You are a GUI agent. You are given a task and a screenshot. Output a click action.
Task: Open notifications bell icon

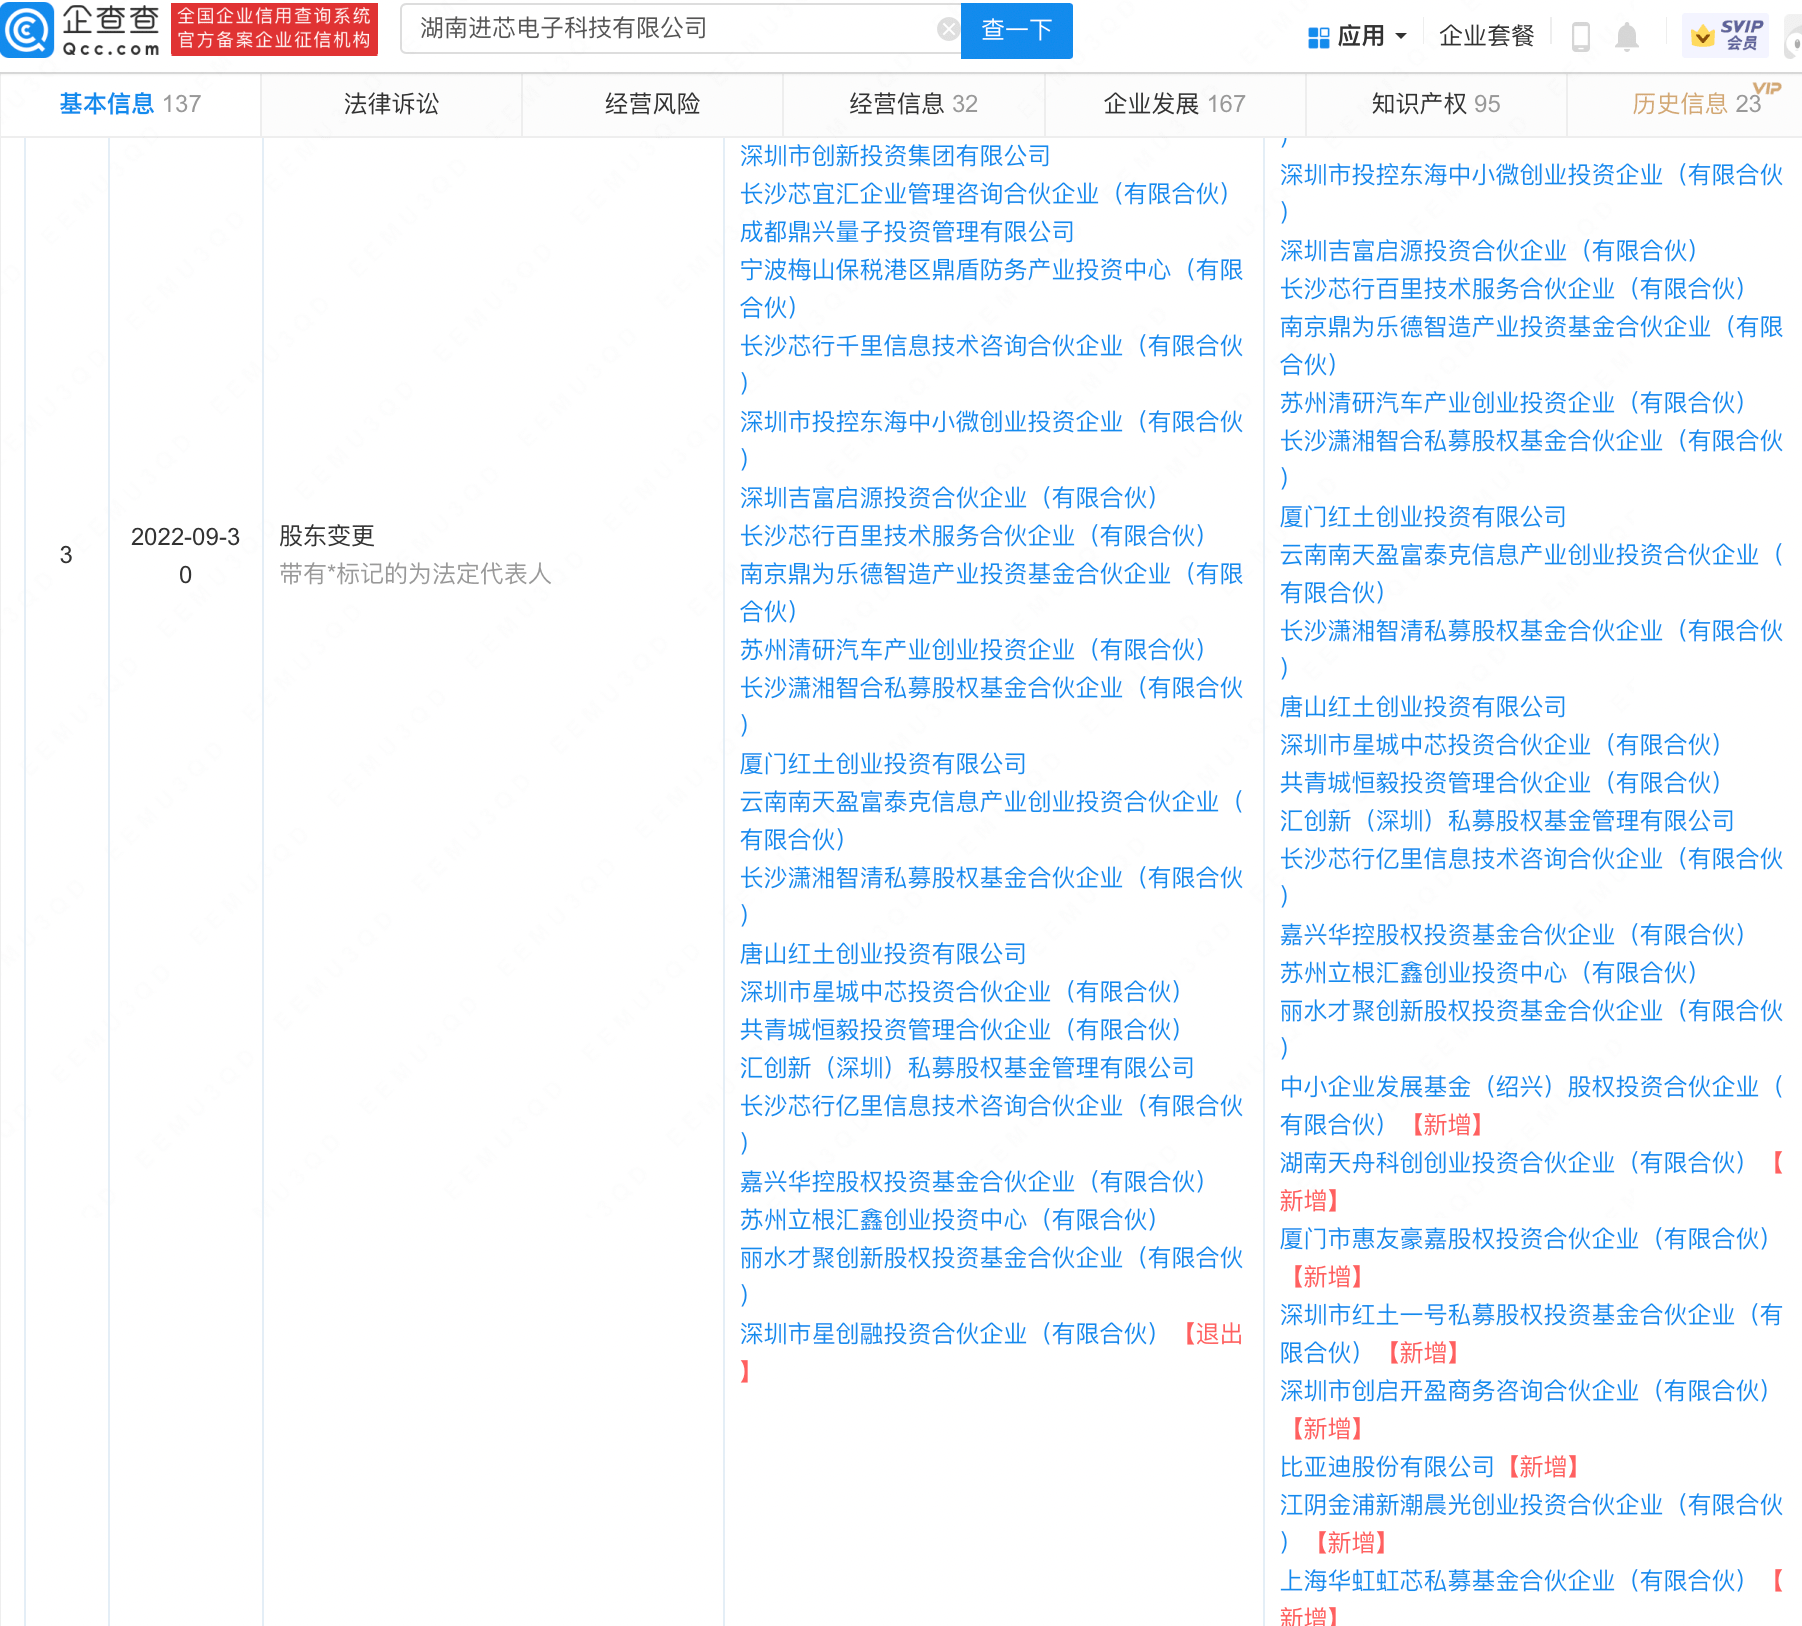click(x=1627, y=36)
